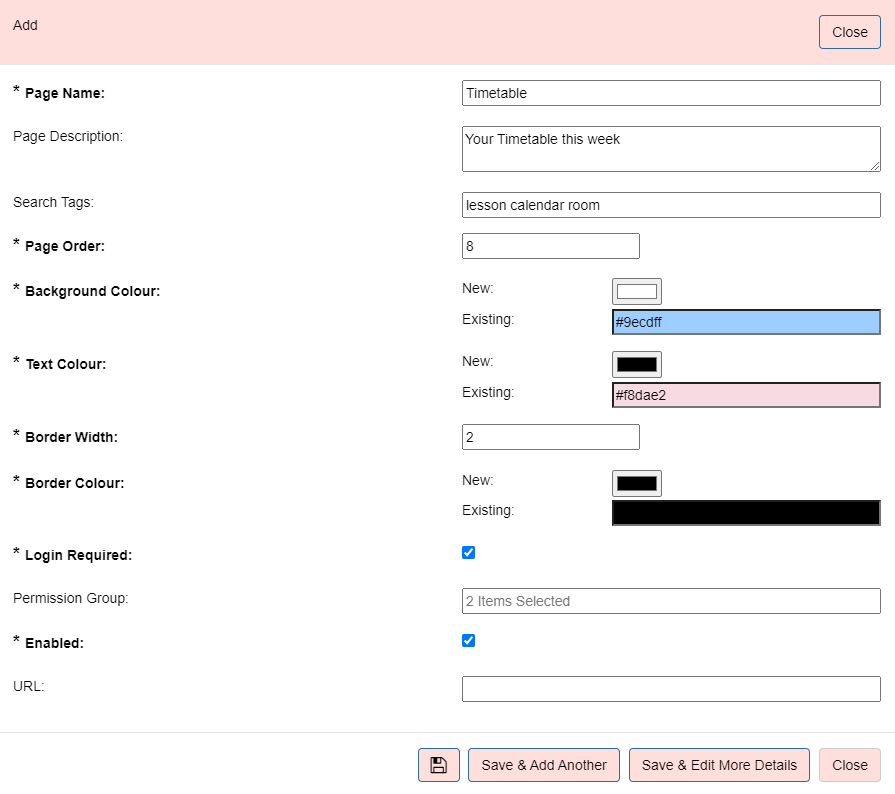895x794 pixels.
Task: Focus the Page Order field
Action: (x=550, y=246)
